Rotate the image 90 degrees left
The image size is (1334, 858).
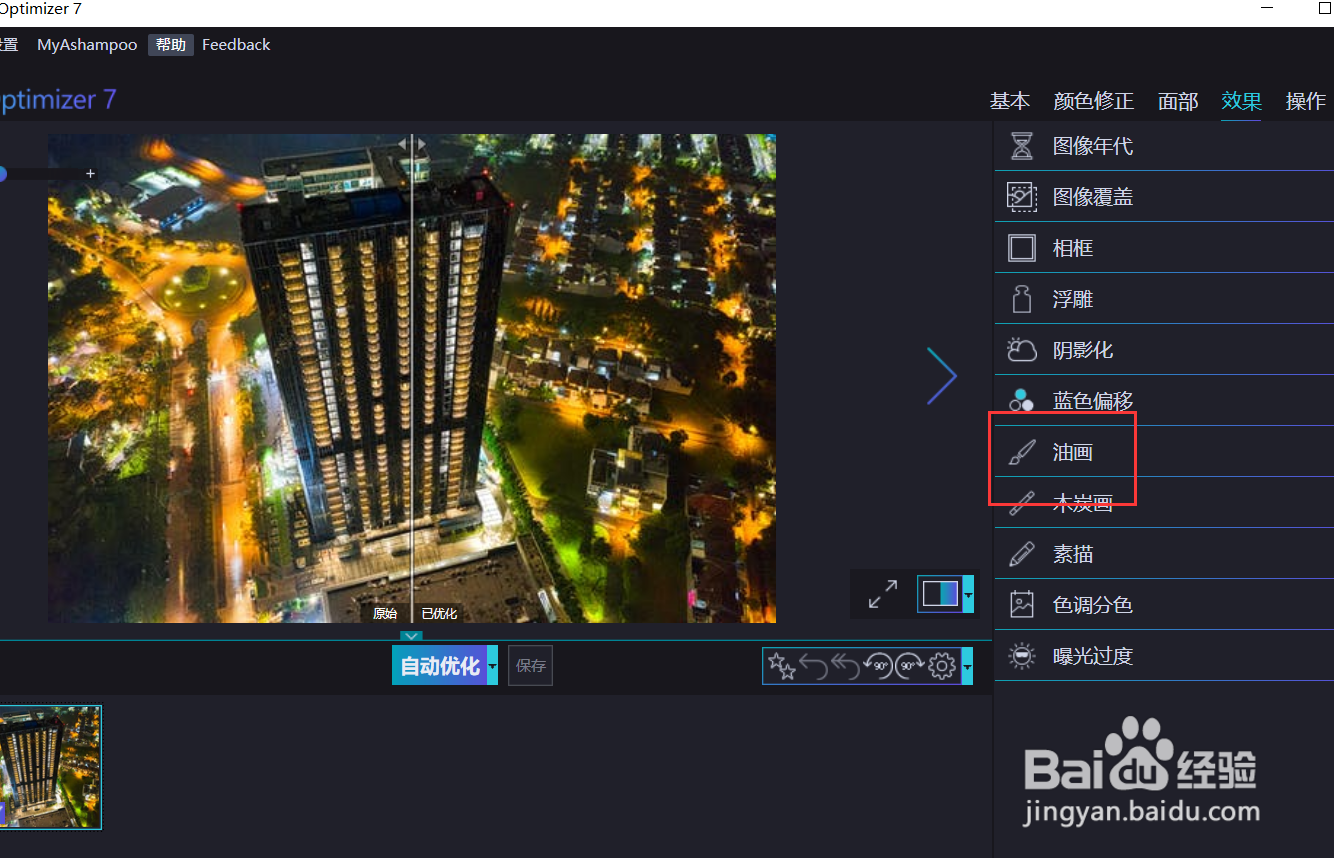pos(878,665)
